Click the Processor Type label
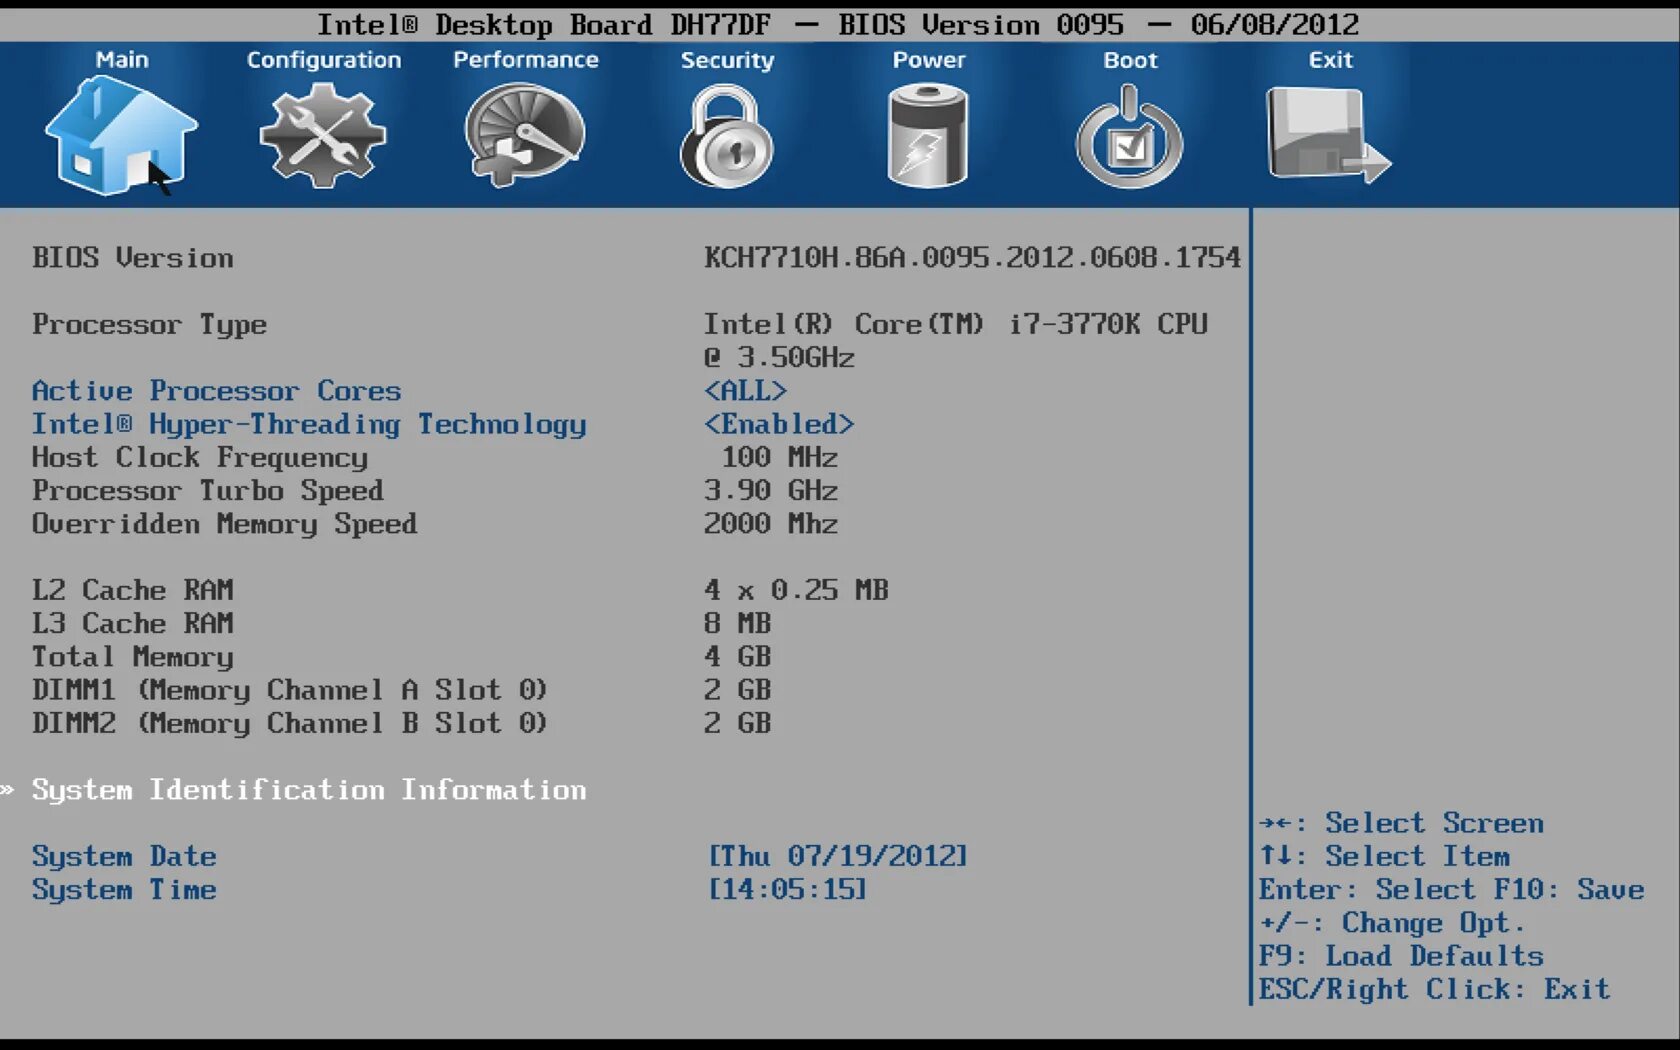The image size is (1680, 1050). point(149,325)
